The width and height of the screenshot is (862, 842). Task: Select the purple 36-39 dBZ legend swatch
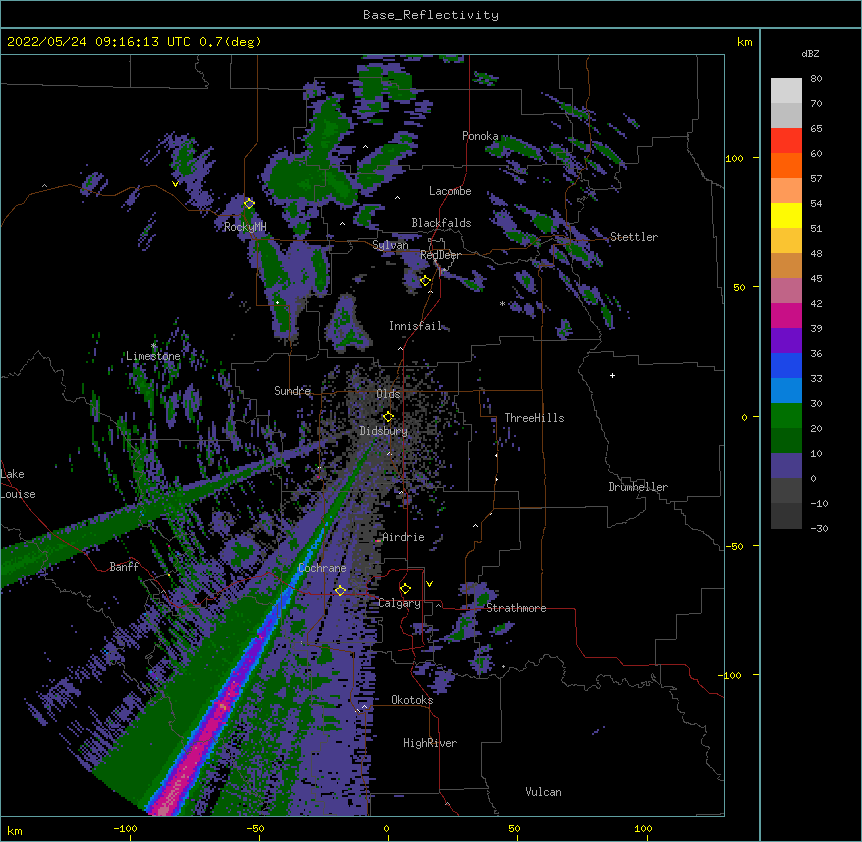click(x=786, y=340)
